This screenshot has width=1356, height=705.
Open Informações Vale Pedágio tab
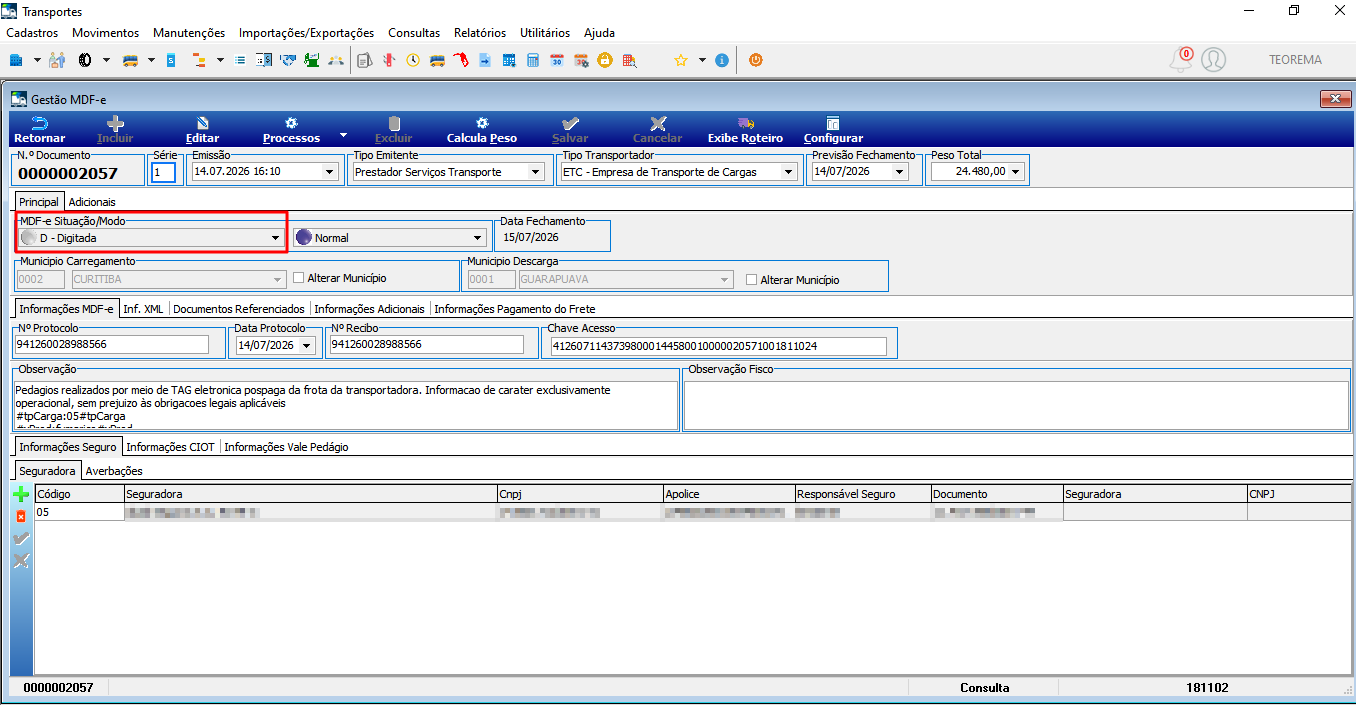(x=286, y=447)
